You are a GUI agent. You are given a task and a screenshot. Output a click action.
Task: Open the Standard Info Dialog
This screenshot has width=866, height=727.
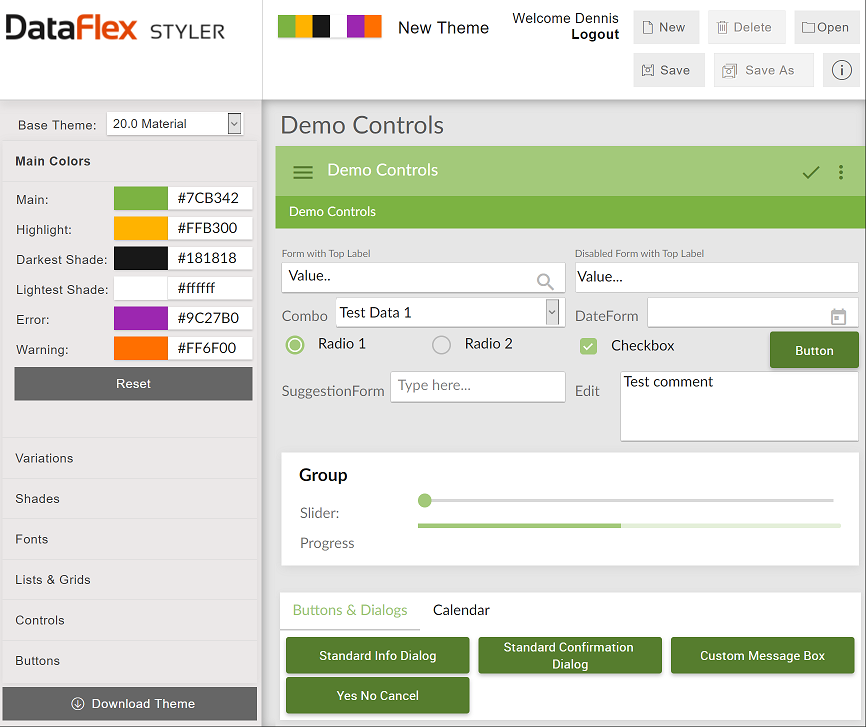coord(378,655)
